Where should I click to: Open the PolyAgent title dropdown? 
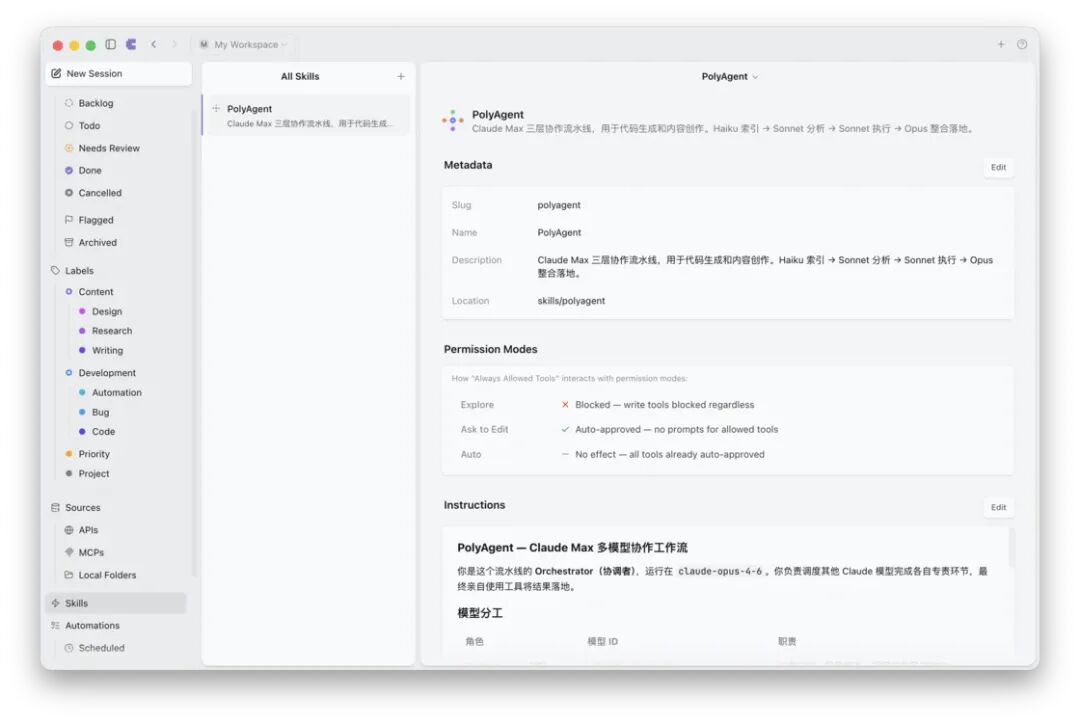coord(729,76)
